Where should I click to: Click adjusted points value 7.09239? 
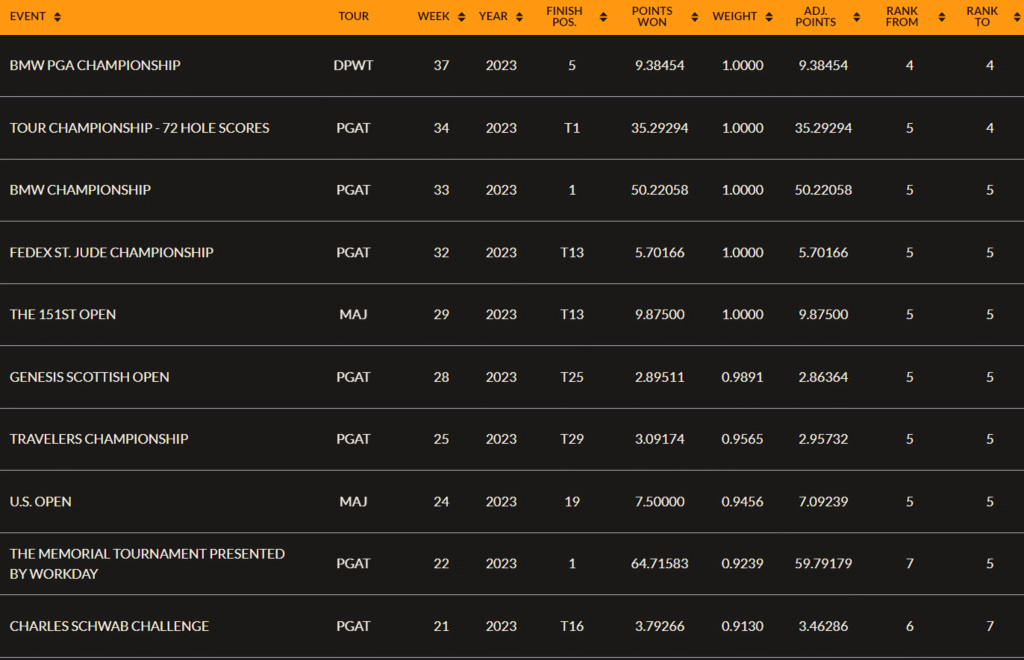click(824, 502)
